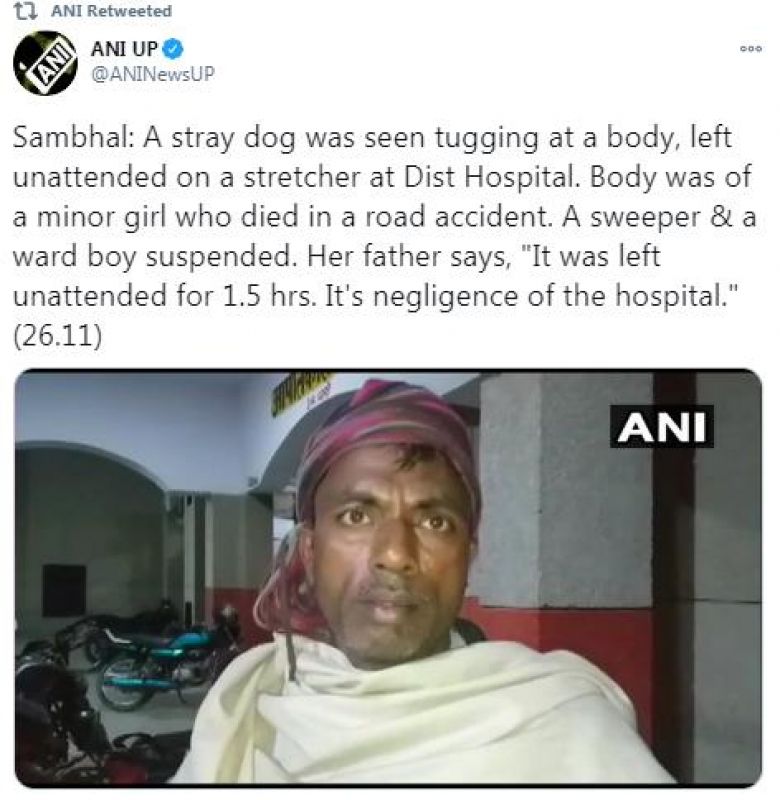
Task: Select the "(26.11)" date text
Action: click(58, 336)
